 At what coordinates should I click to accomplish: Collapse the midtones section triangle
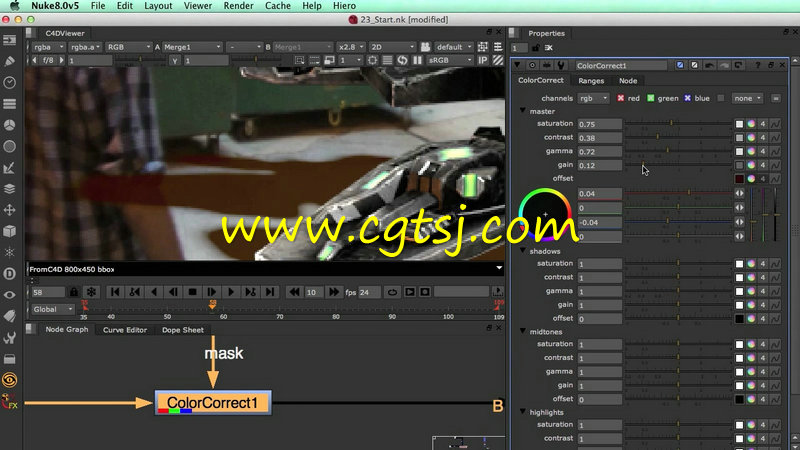tap(522, 331)
